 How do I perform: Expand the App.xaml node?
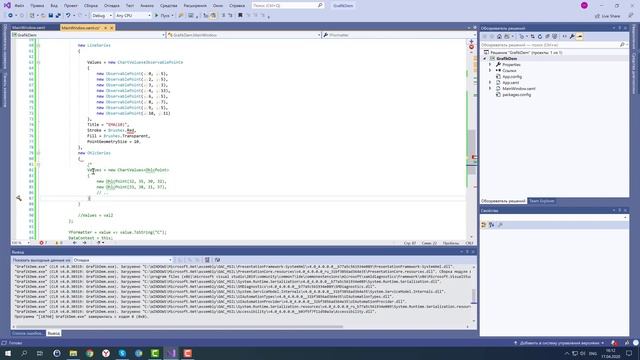tap(490, 82)
